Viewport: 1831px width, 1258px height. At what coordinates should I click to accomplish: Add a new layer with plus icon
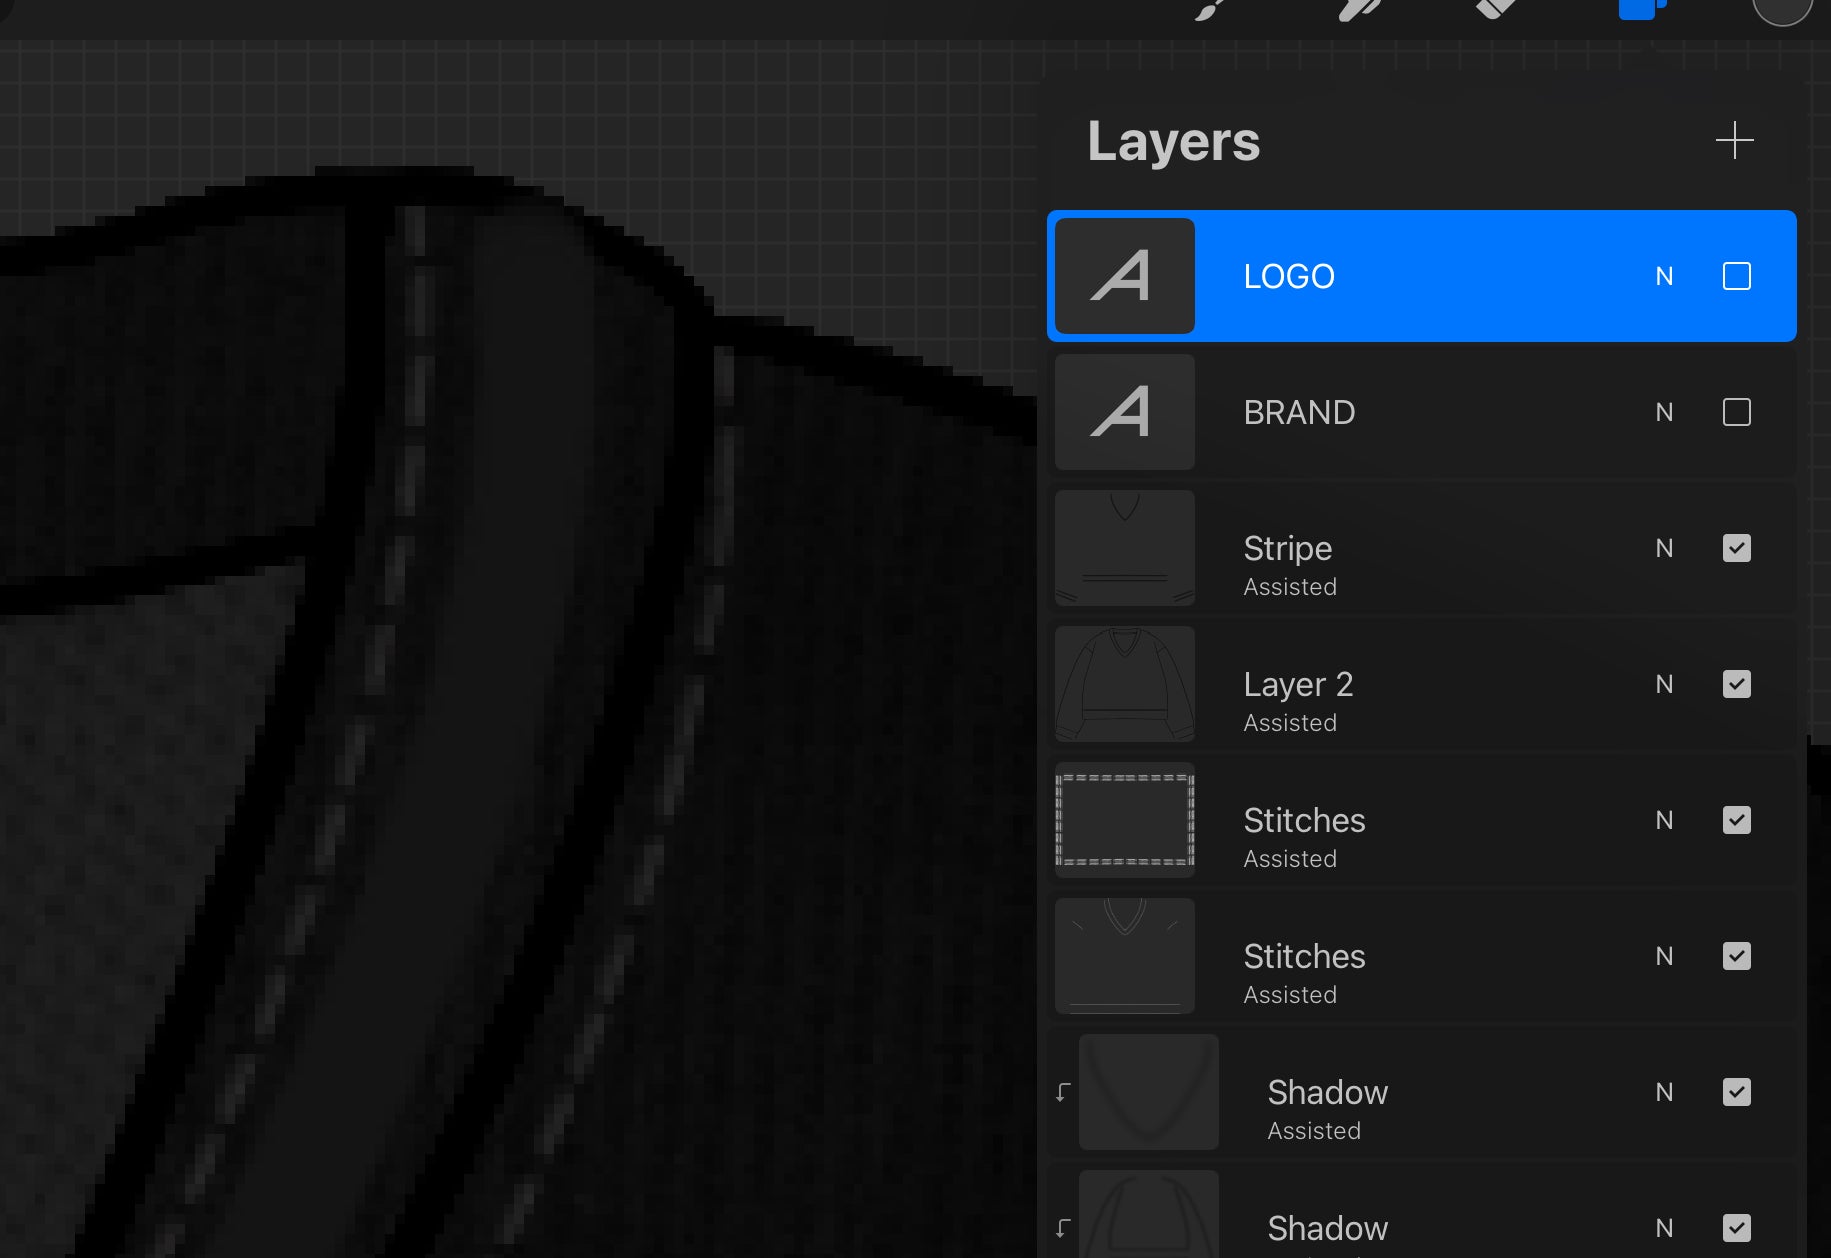1734,141
